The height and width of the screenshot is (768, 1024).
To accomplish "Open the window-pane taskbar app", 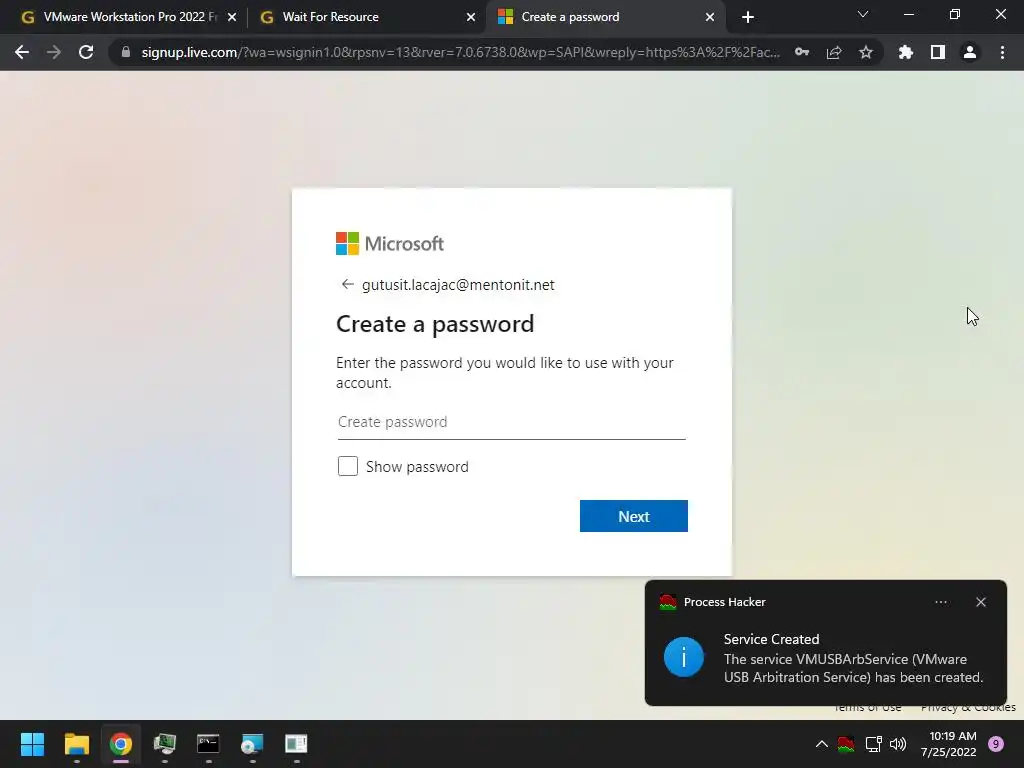I will (296, 744).
